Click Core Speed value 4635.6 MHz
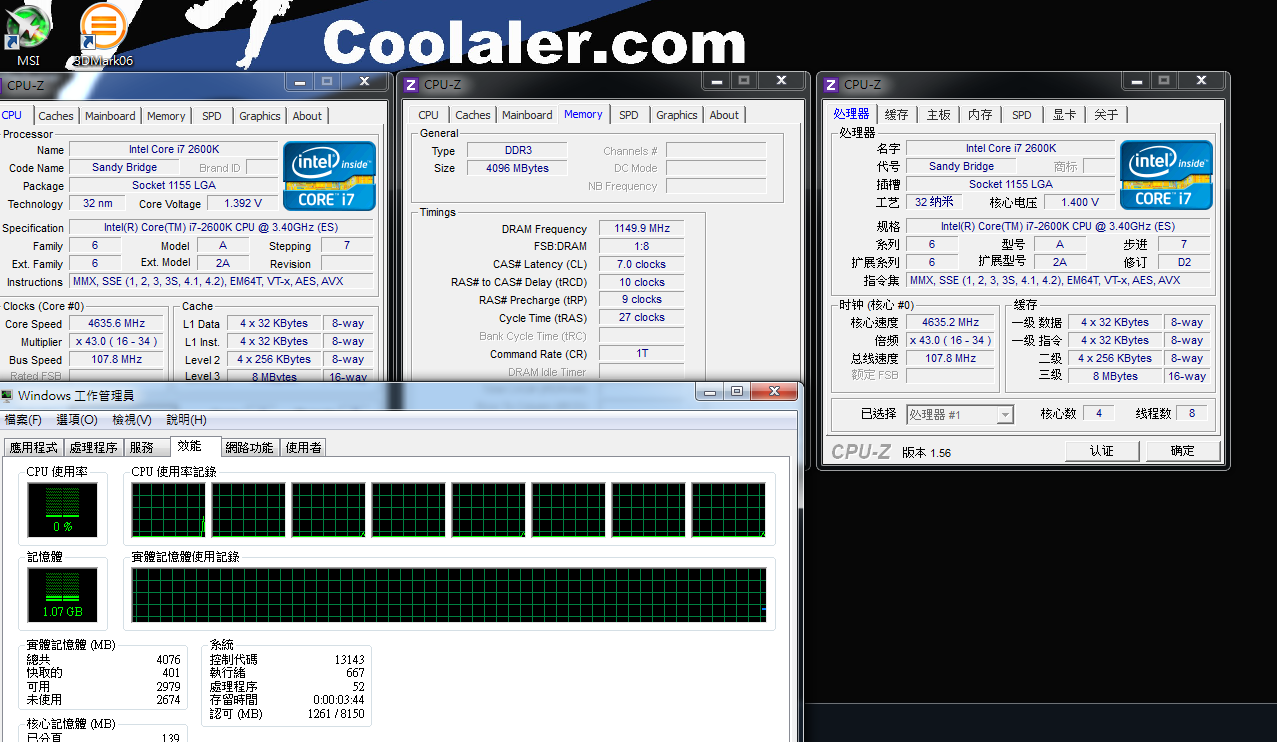This screenshot has height=742, width=1277. (x=117, y=324)
